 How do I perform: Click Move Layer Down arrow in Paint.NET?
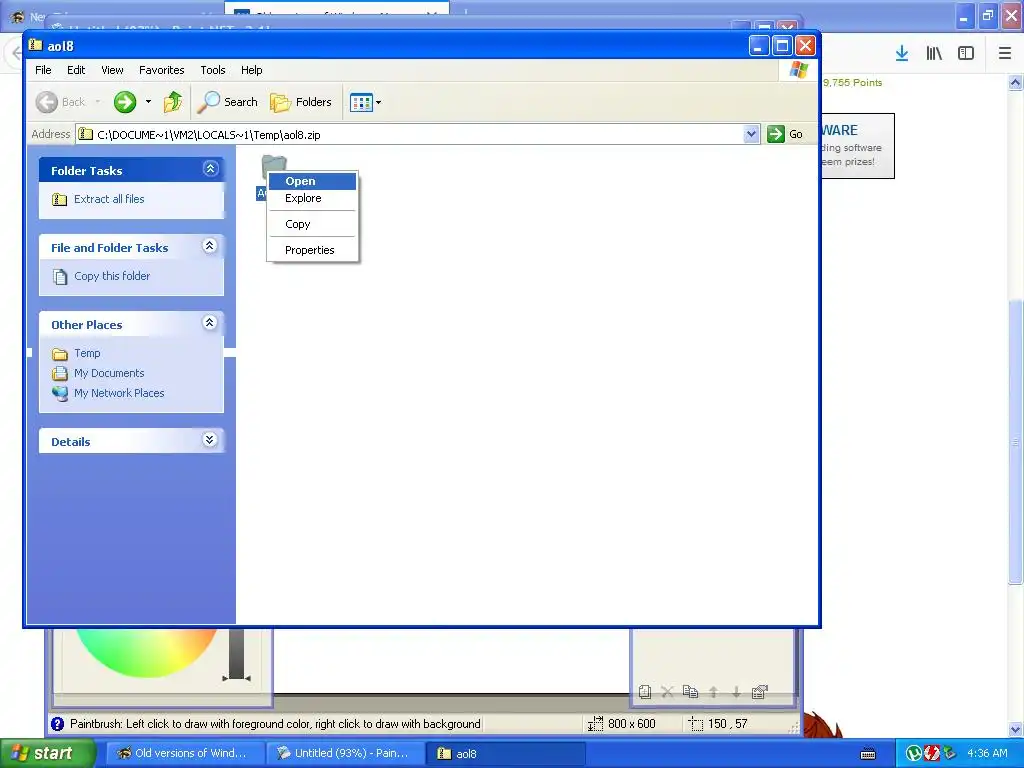(x=737, y=692)
